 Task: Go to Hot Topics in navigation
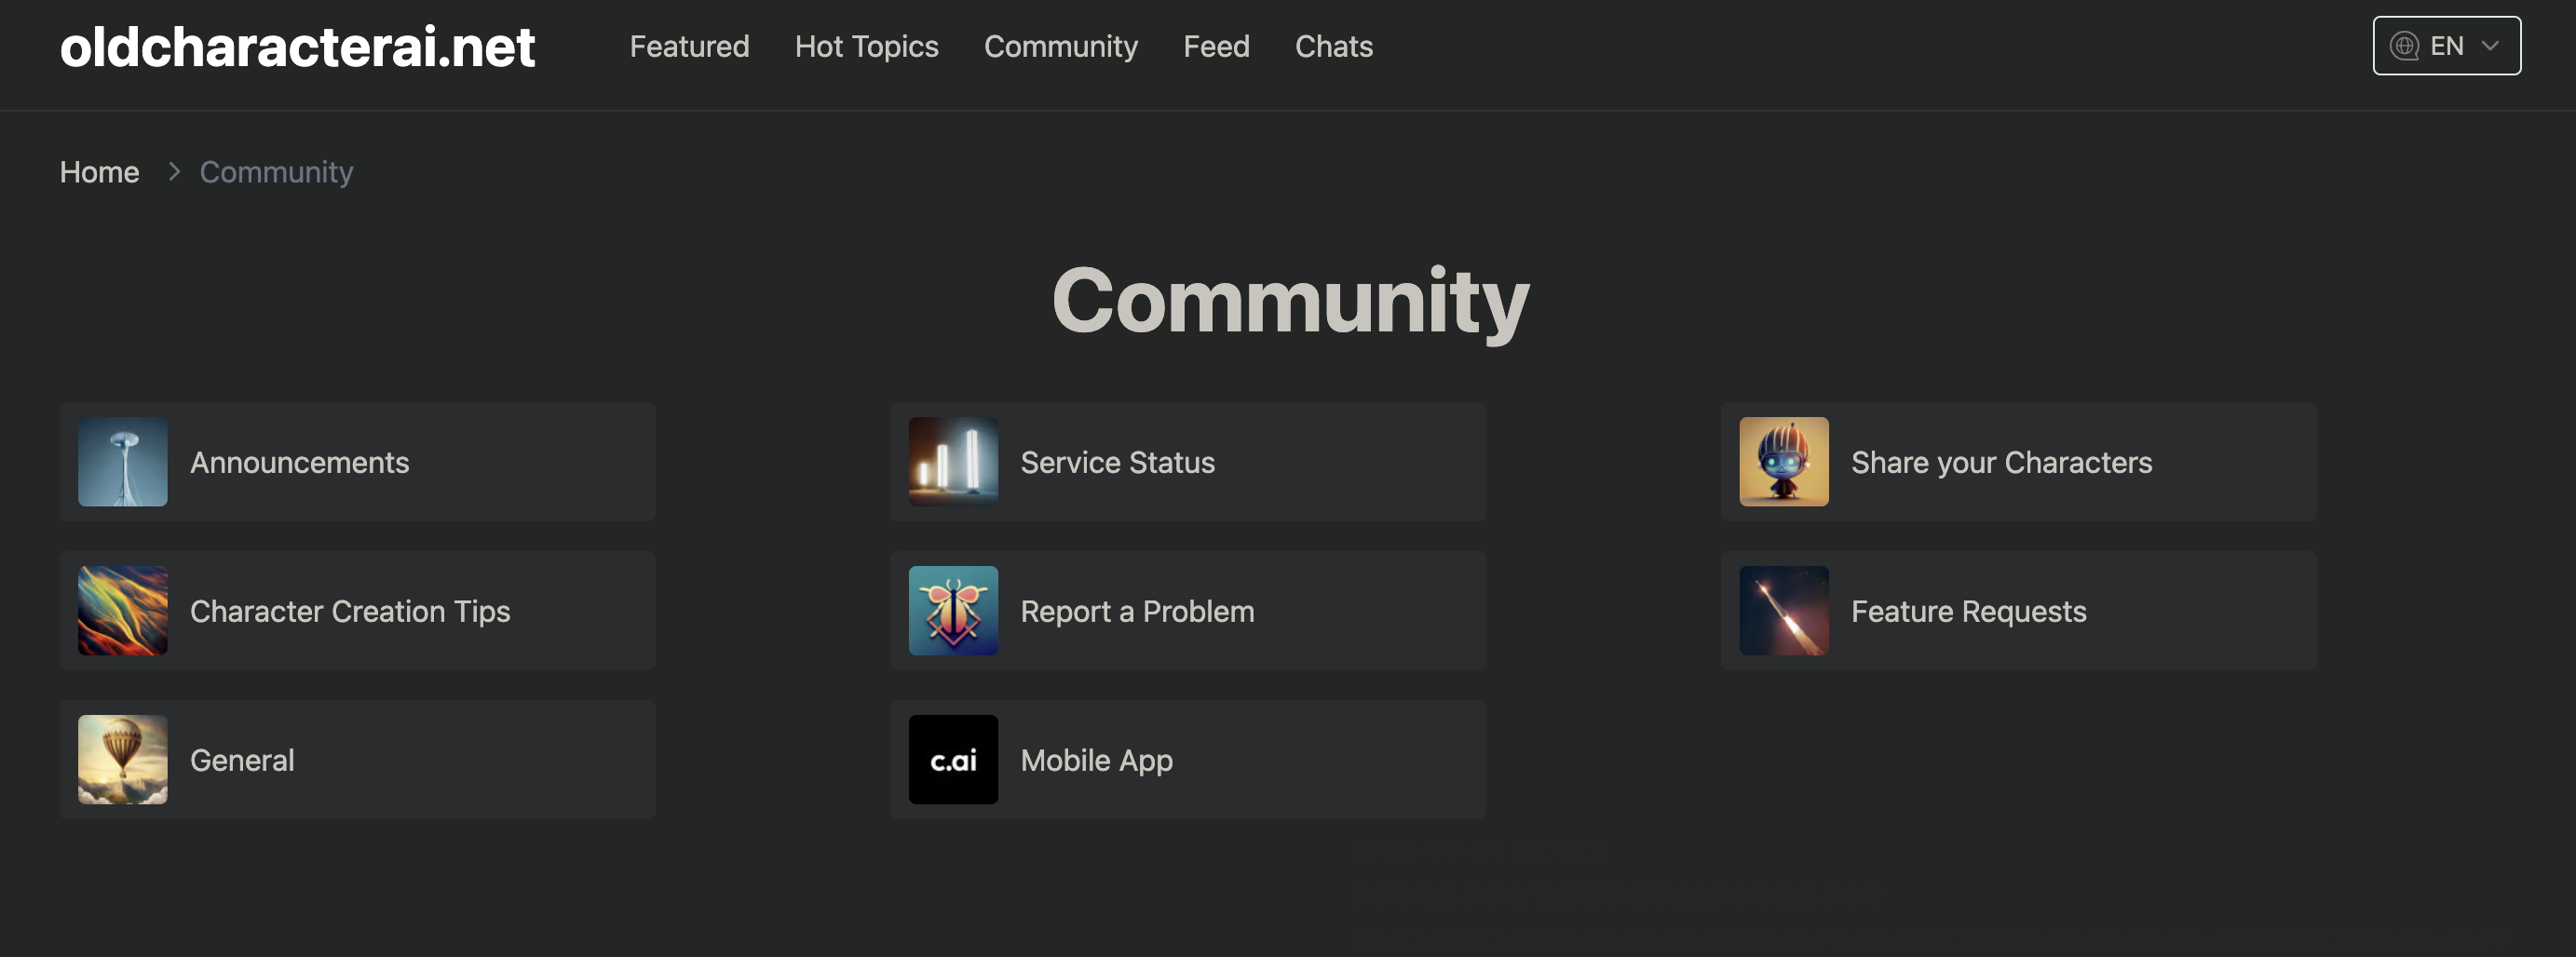pos(866,46)
